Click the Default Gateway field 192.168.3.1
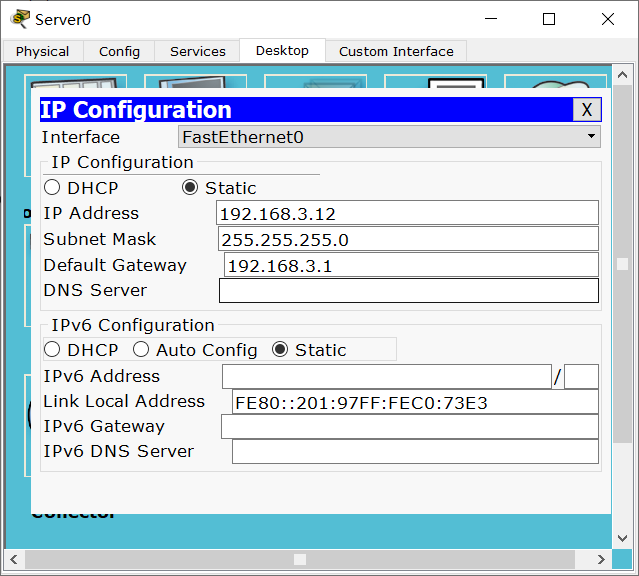The height and width of the screenshot is (576, 639). (x=411, y=265)
